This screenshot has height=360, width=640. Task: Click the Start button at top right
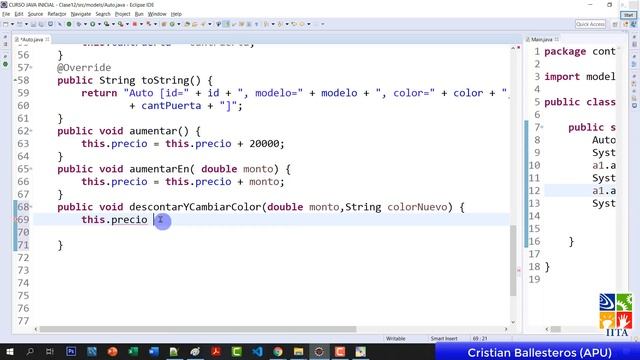coord(628,15)
